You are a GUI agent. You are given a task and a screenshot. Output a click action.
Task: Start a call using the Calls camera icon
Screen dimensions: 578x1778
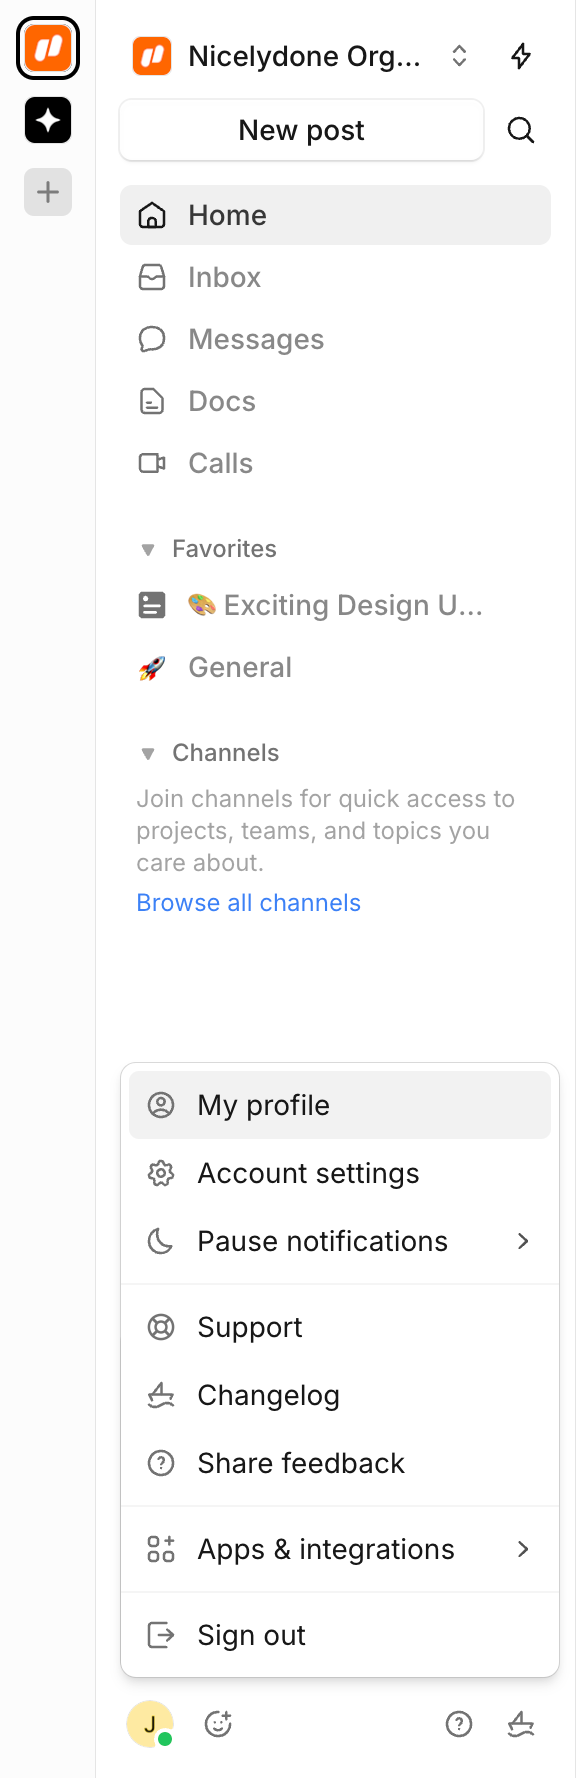[152, 463]
